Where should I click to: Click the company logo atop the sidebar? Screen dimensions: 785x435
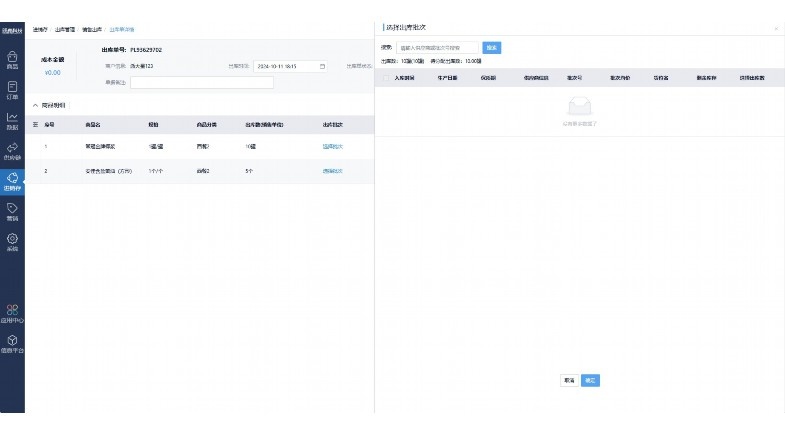click(12, 31)
